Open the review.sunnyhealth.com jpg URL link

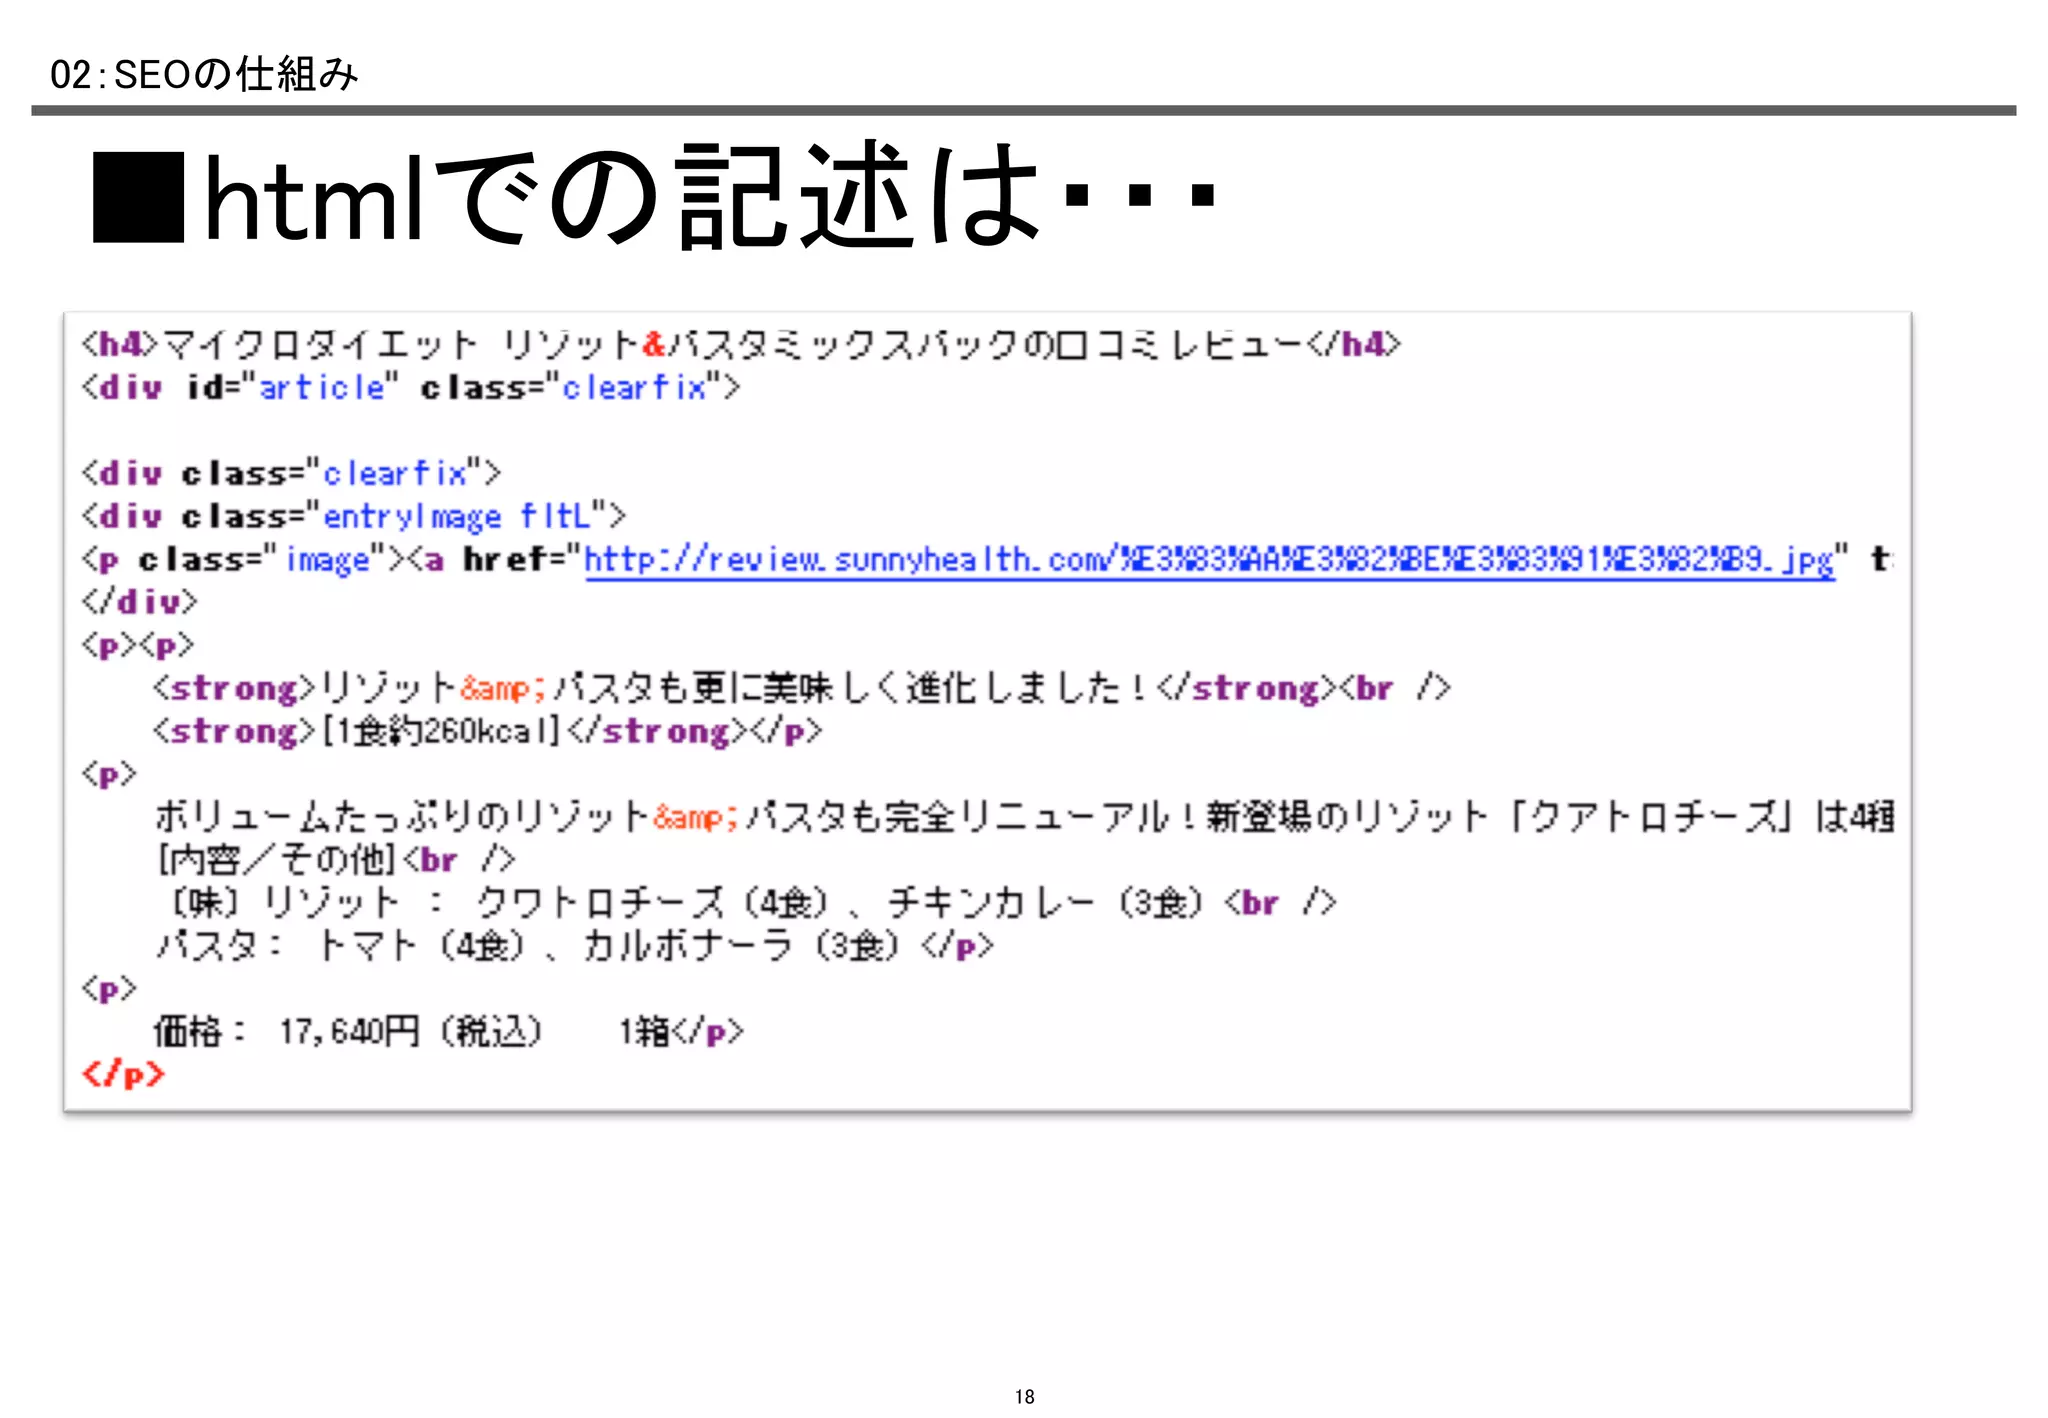(x=1210, y=559)
